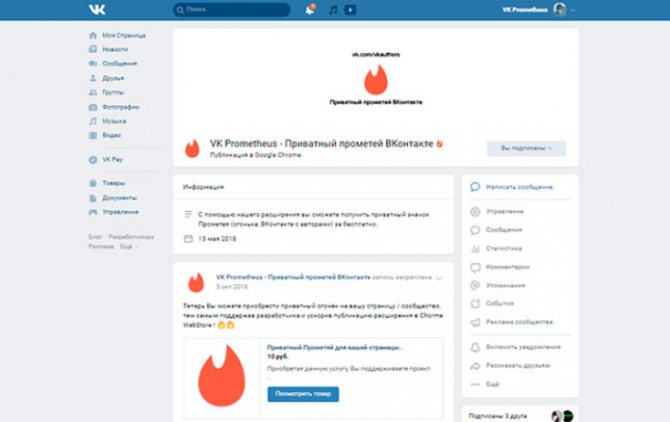The width and height of the screenshot is (670, 422).
Task: Open Документы icon in sidebar
Action: (x=93, y=198)
